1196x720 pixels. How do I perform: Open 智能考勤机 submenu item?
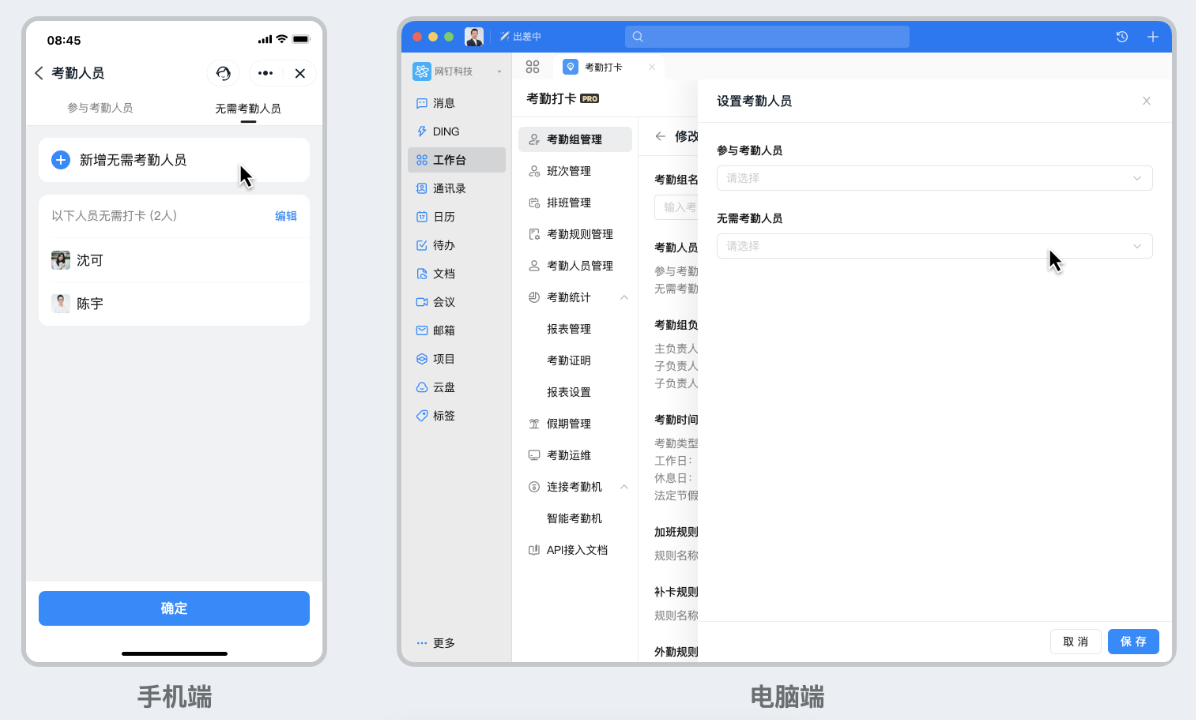[x=574, y=519]
